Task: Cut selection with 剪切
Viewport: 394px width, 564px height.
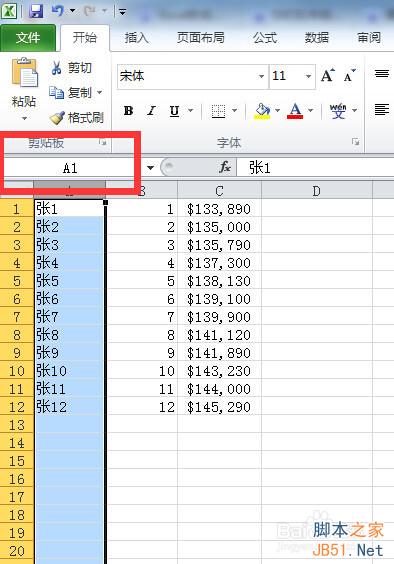Action: [71, 68]
